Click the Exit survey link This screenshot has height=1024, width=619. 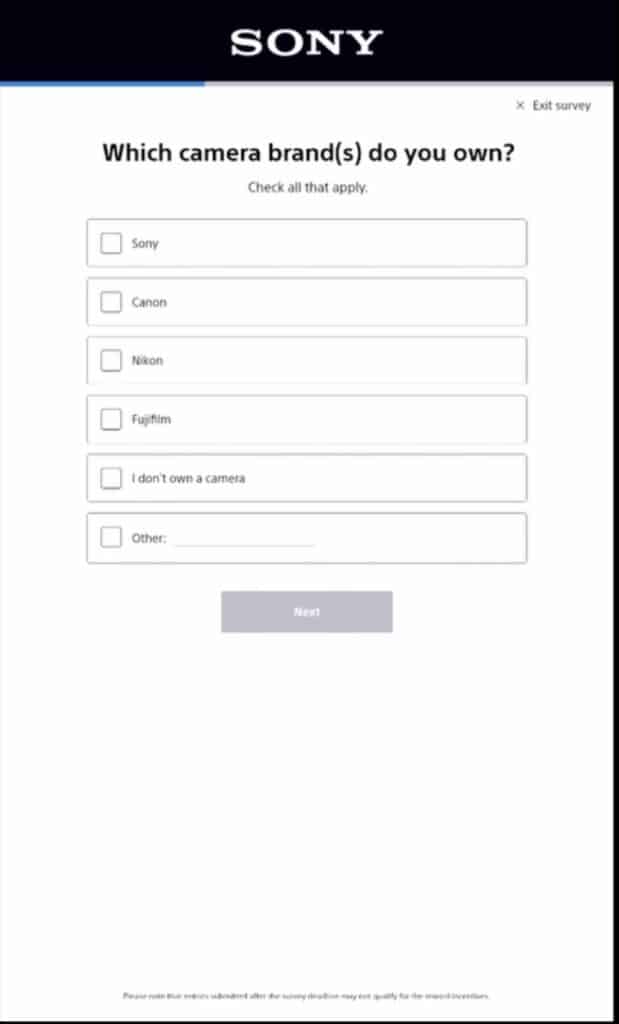[554, 106]
